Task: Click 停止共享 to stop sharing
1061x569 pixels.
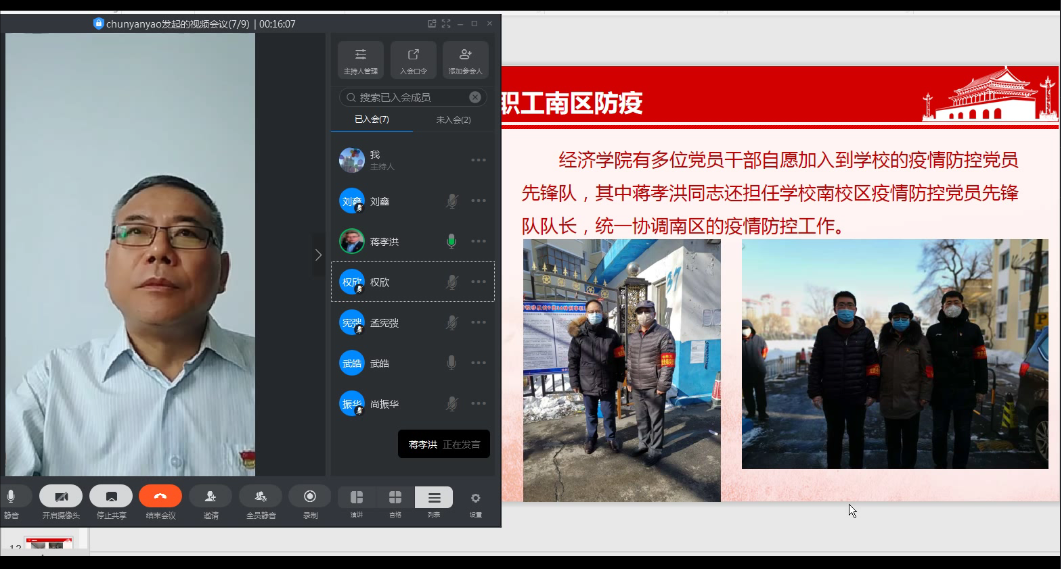Action: (111, 497)
